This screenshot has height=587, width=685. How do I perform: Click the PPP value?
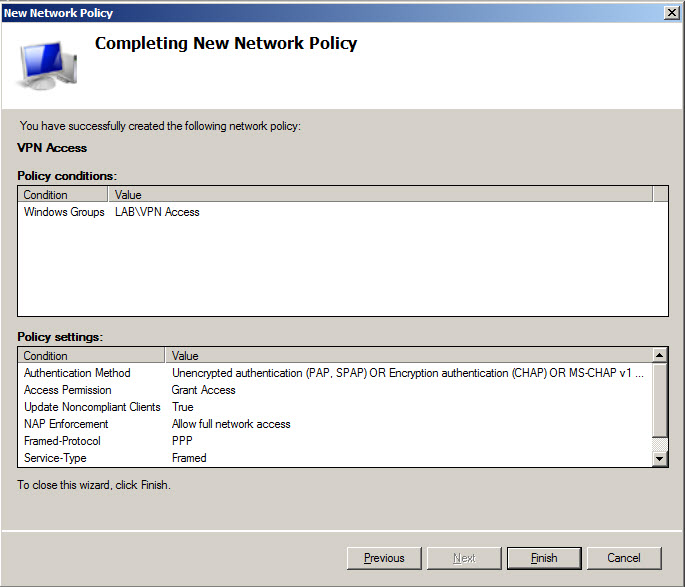pyautogui.click(x=182, y=441)
